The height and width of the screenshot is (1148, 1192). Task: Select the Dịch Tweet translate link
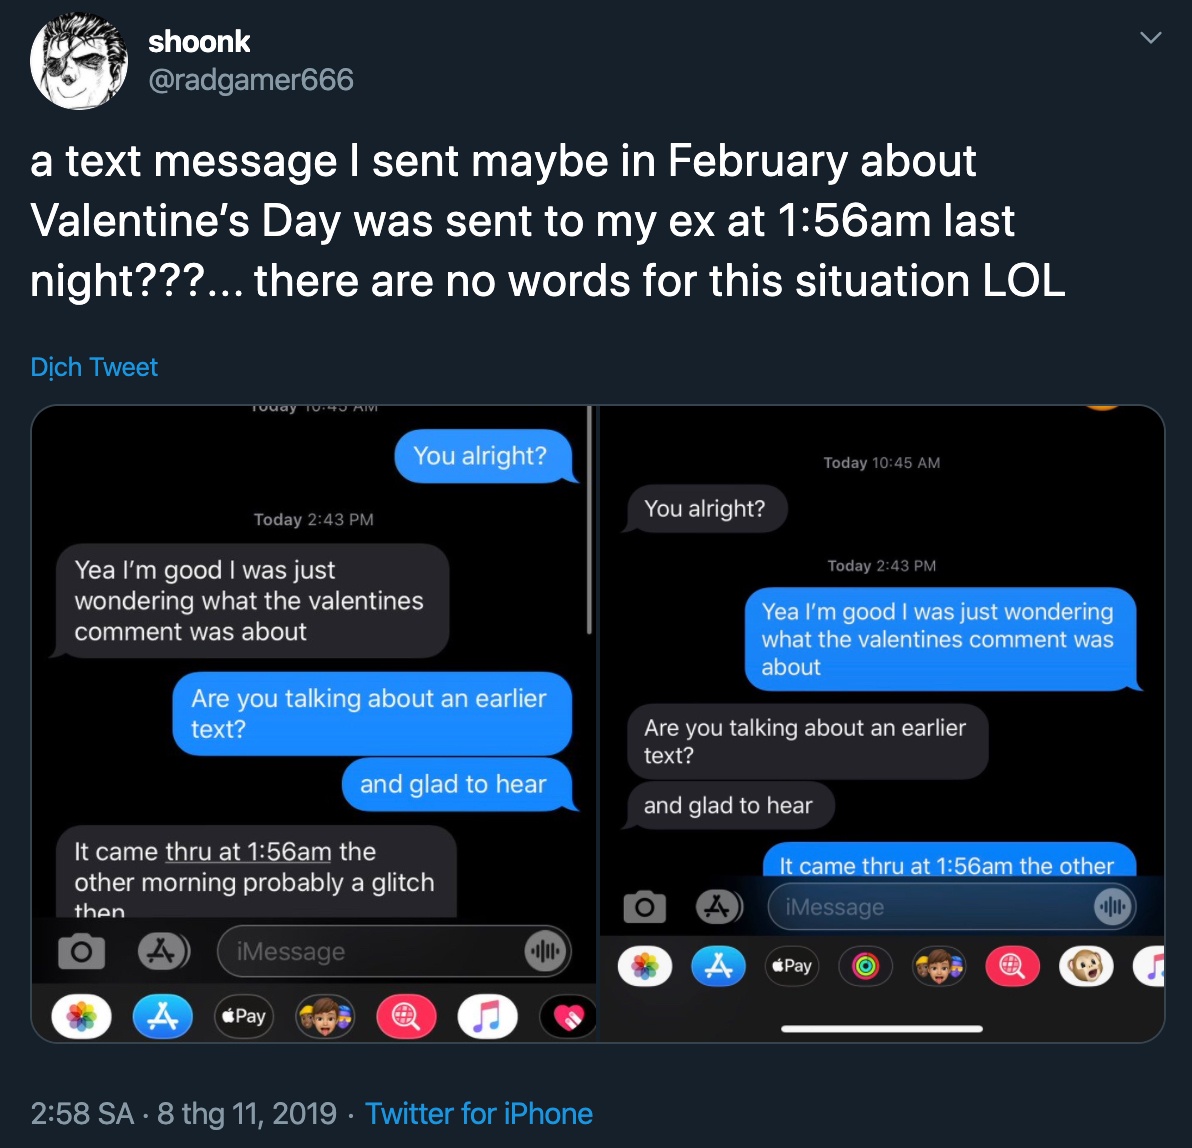coord(94,367)
